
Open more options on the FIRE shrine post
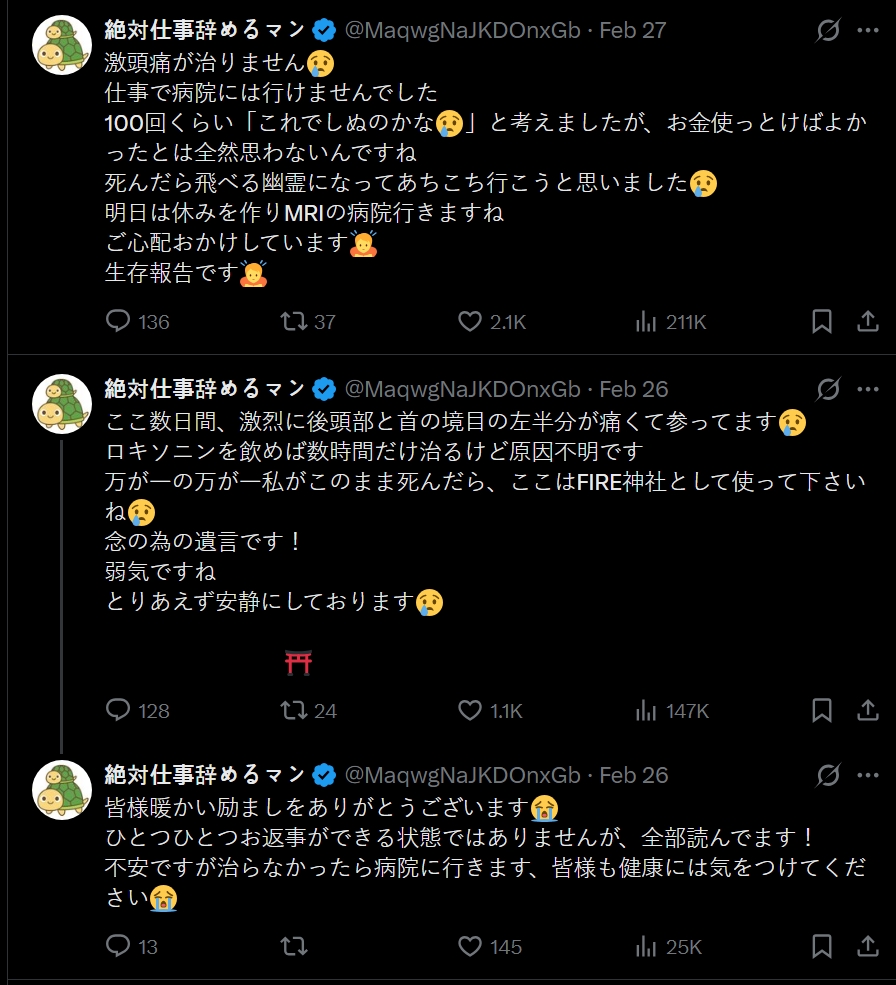(868, 389)
